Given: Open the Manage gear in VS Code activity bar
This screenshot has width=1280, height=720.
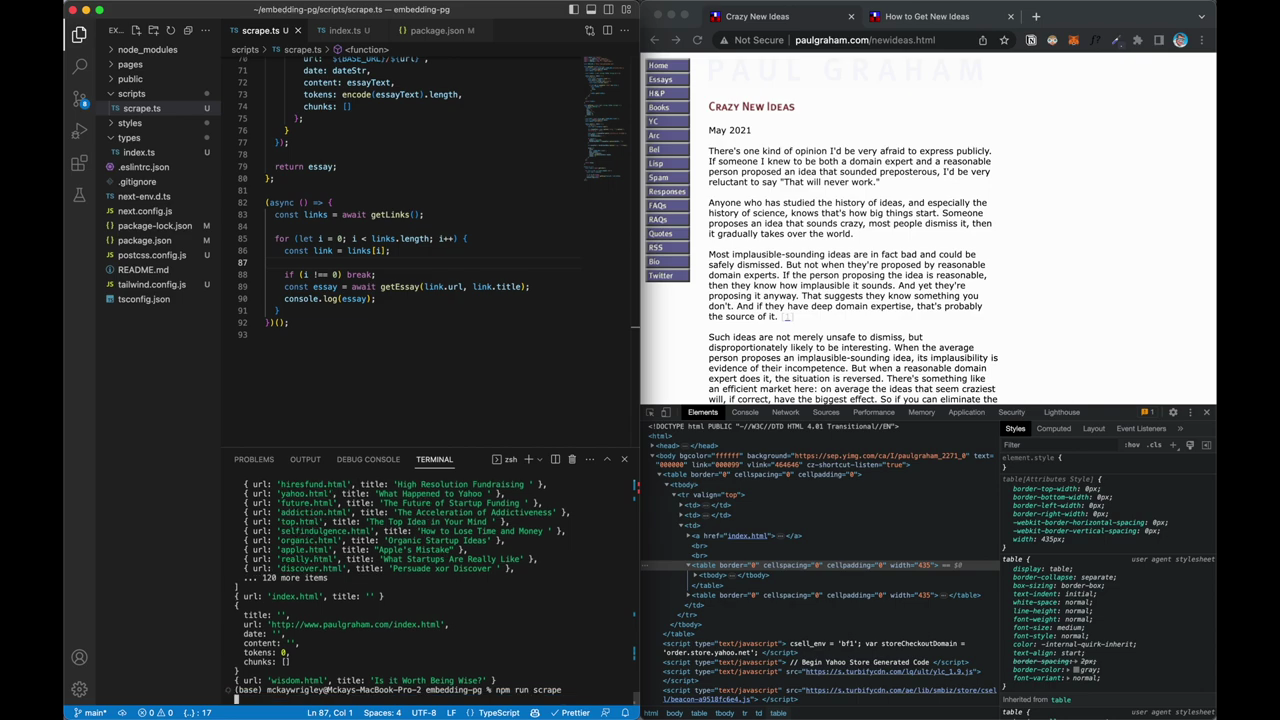Looking at the screenshot, I should pyautogui.click(x=79, y=689).
